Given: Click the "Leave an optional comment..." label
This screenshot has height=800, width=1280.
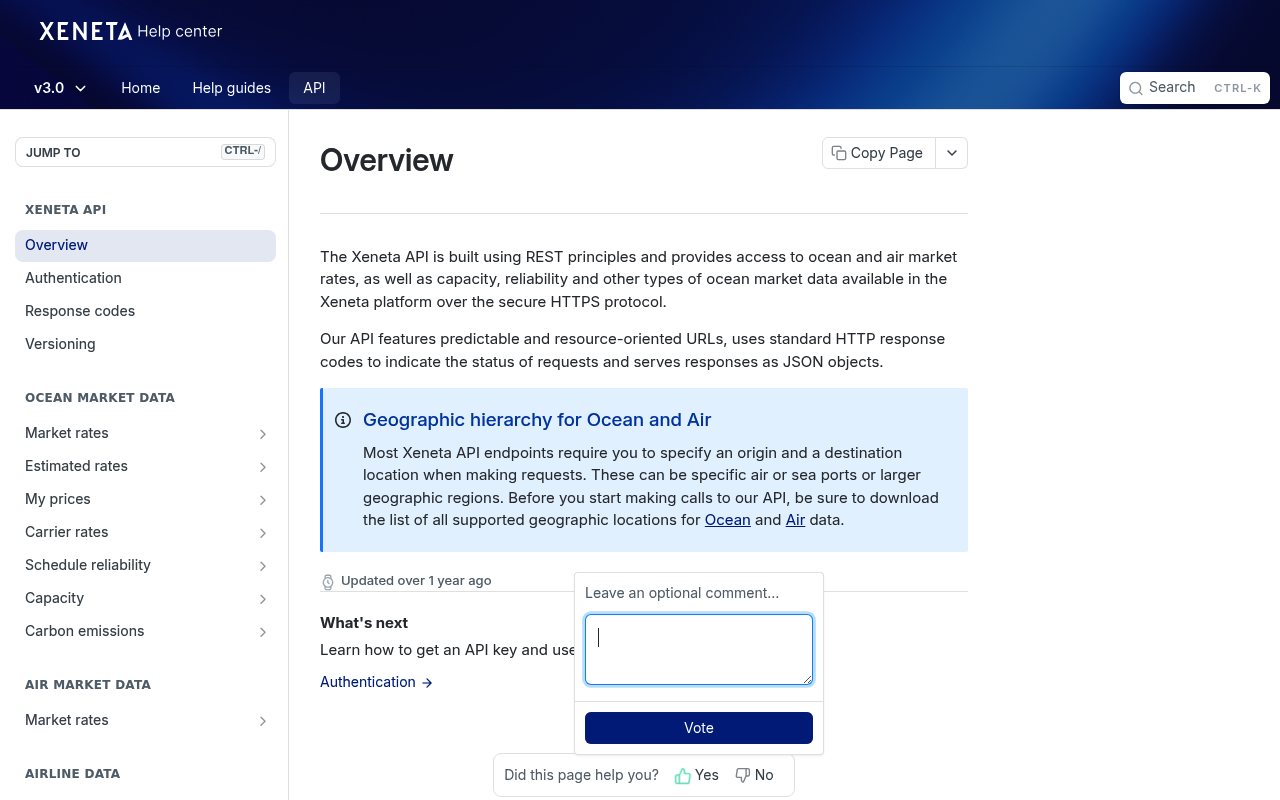Looking at the screenshot, I should (x=682, y=593).
